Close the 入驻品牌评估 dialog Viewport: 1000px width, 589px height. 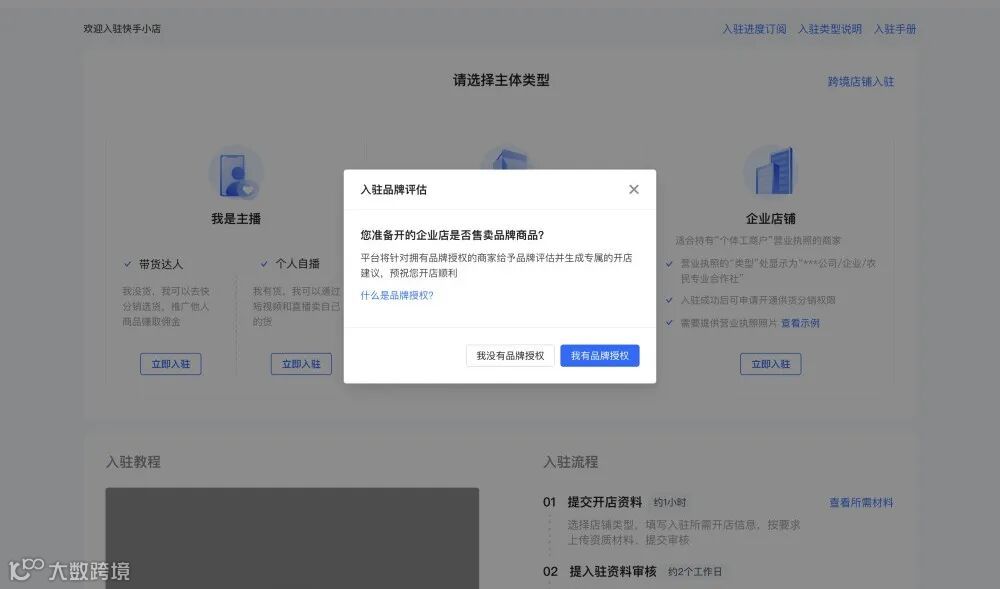633,189
